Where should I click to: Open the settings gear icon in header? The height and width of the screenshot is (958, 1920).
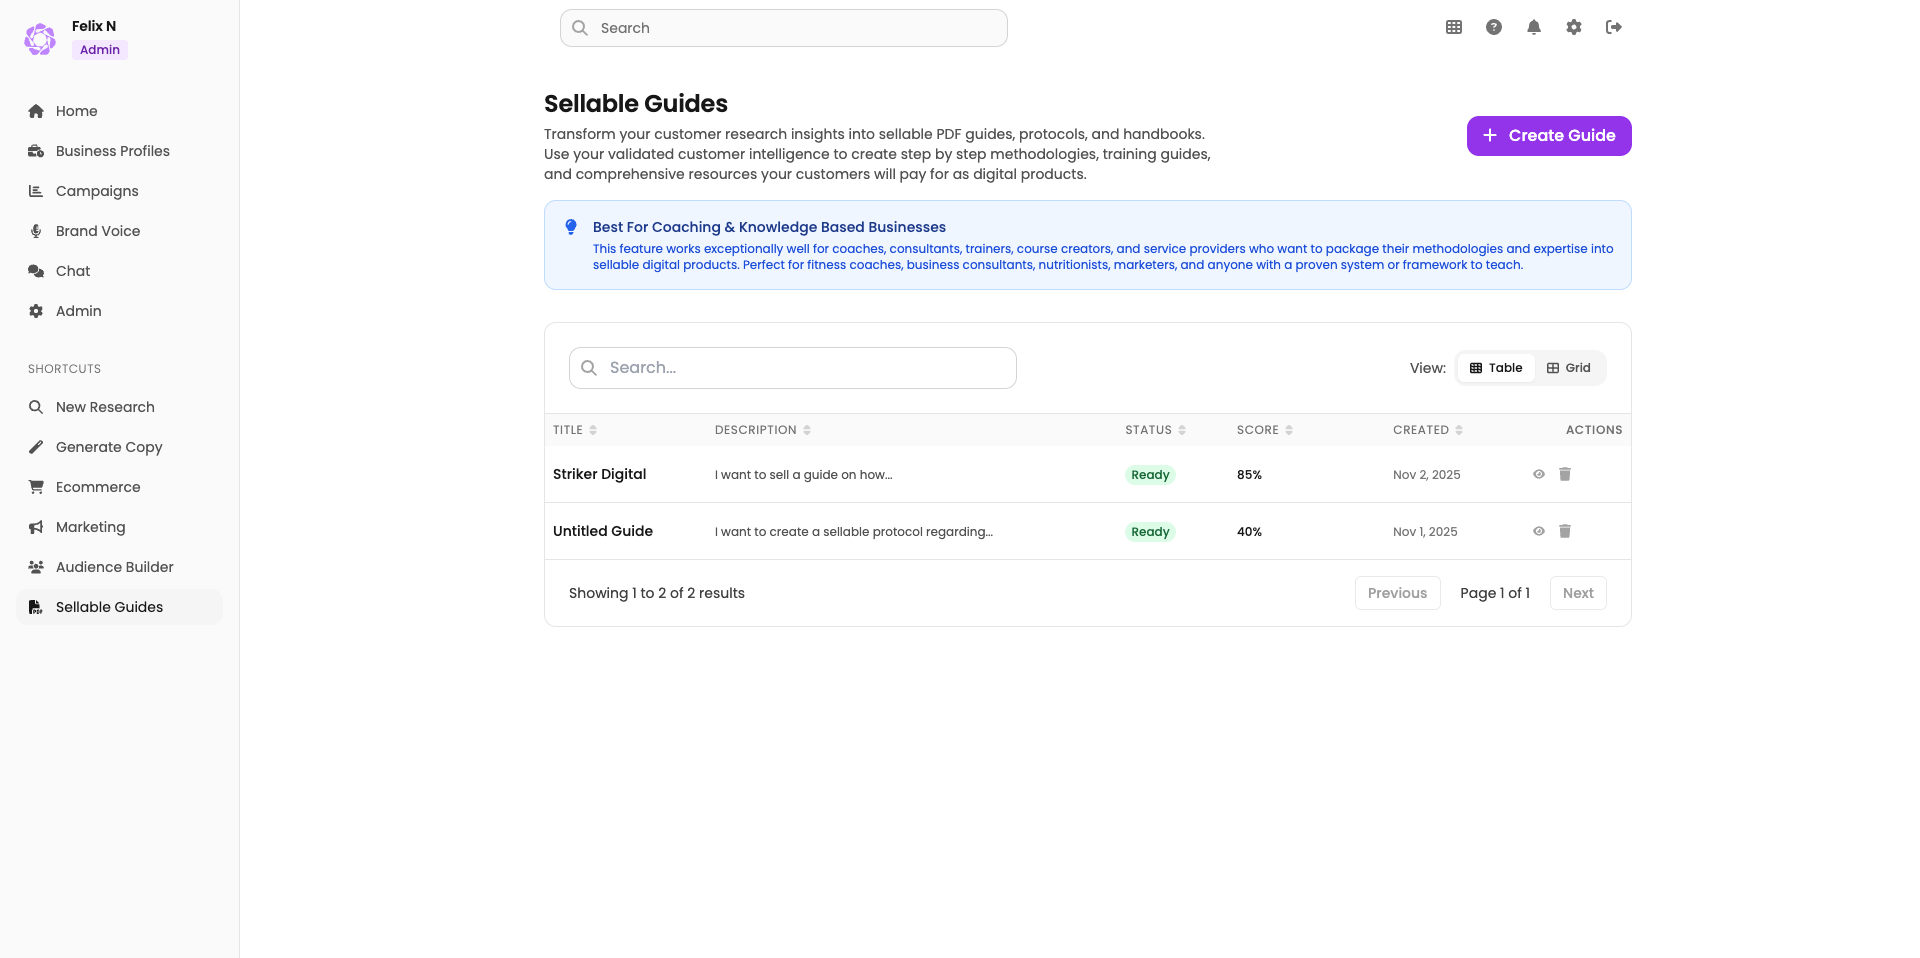1574,27
